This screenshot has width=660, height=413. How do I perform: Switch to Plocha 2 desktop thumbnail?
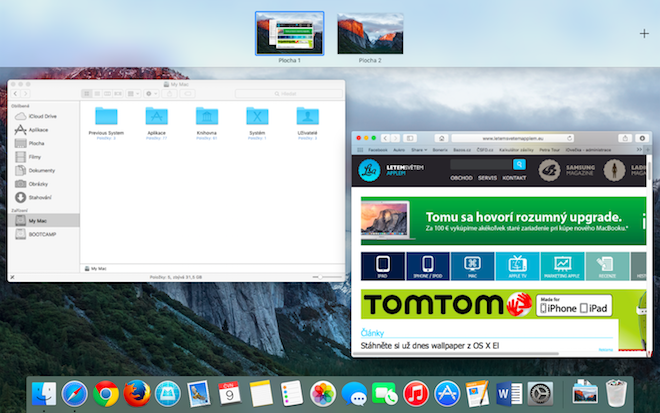click(x=370, y=33)
